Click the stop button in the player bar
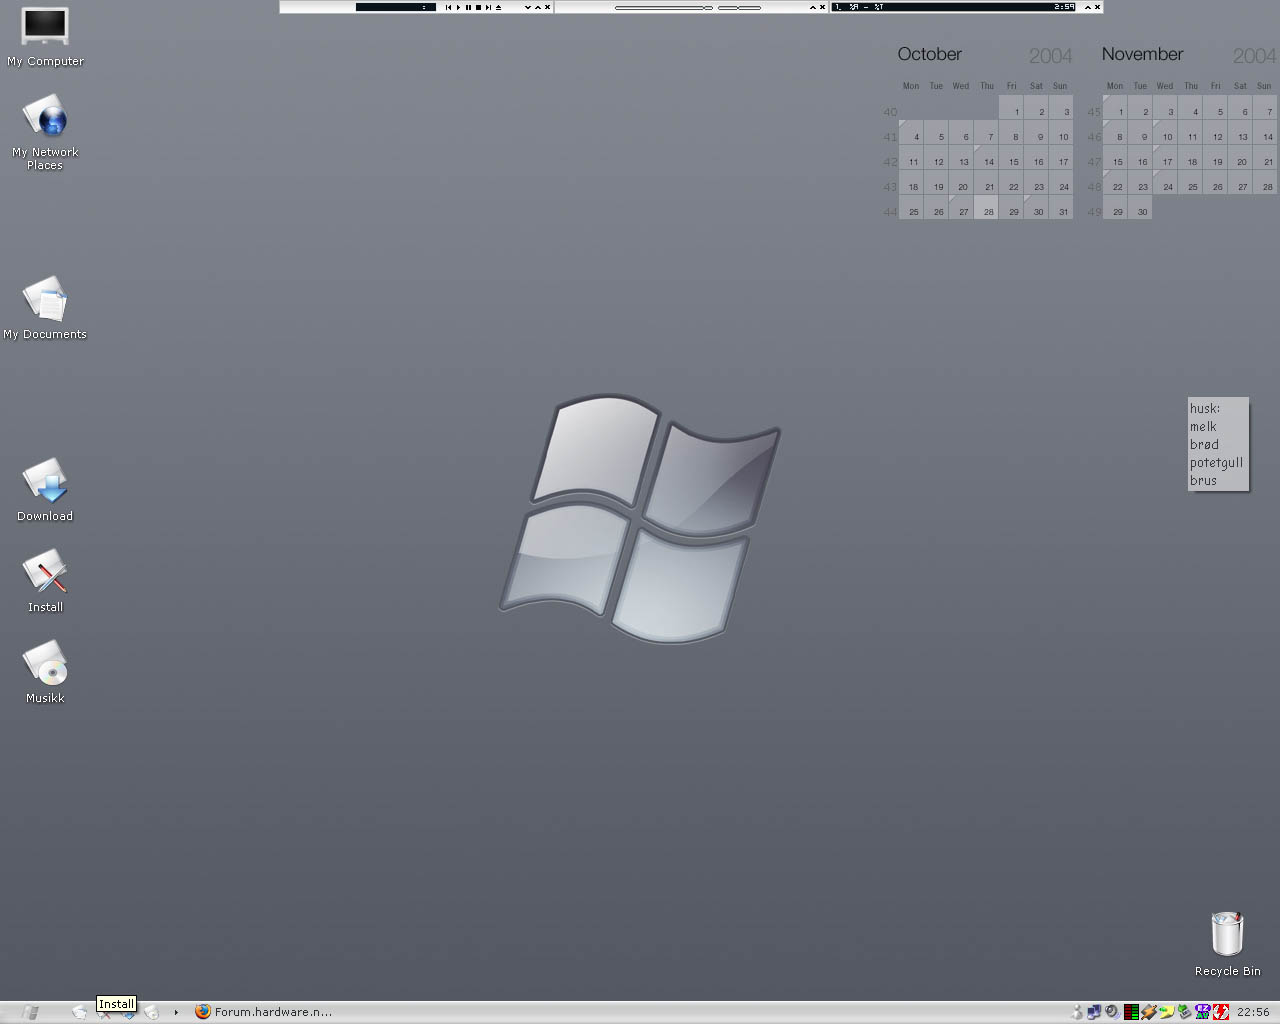Viewport: 1280px width, 1024px height. tap(478, 7)
